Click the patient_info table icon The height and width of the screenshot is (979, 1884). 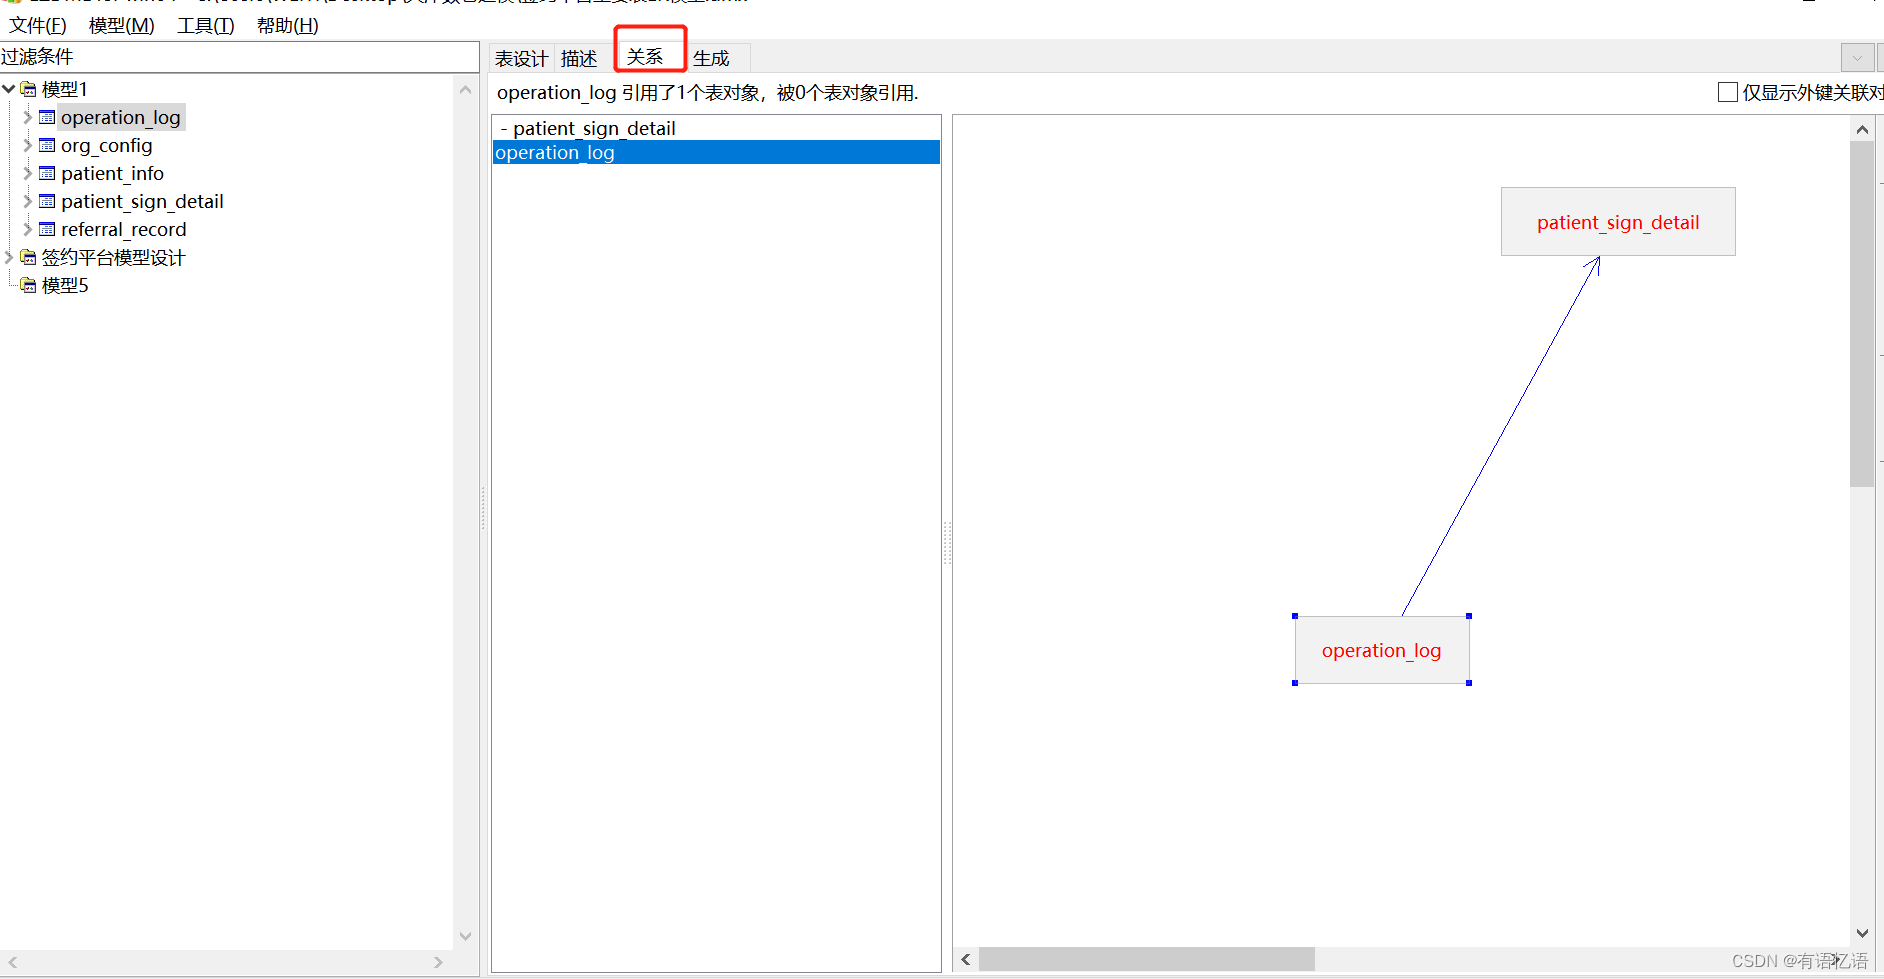click(x=47, y=173)
